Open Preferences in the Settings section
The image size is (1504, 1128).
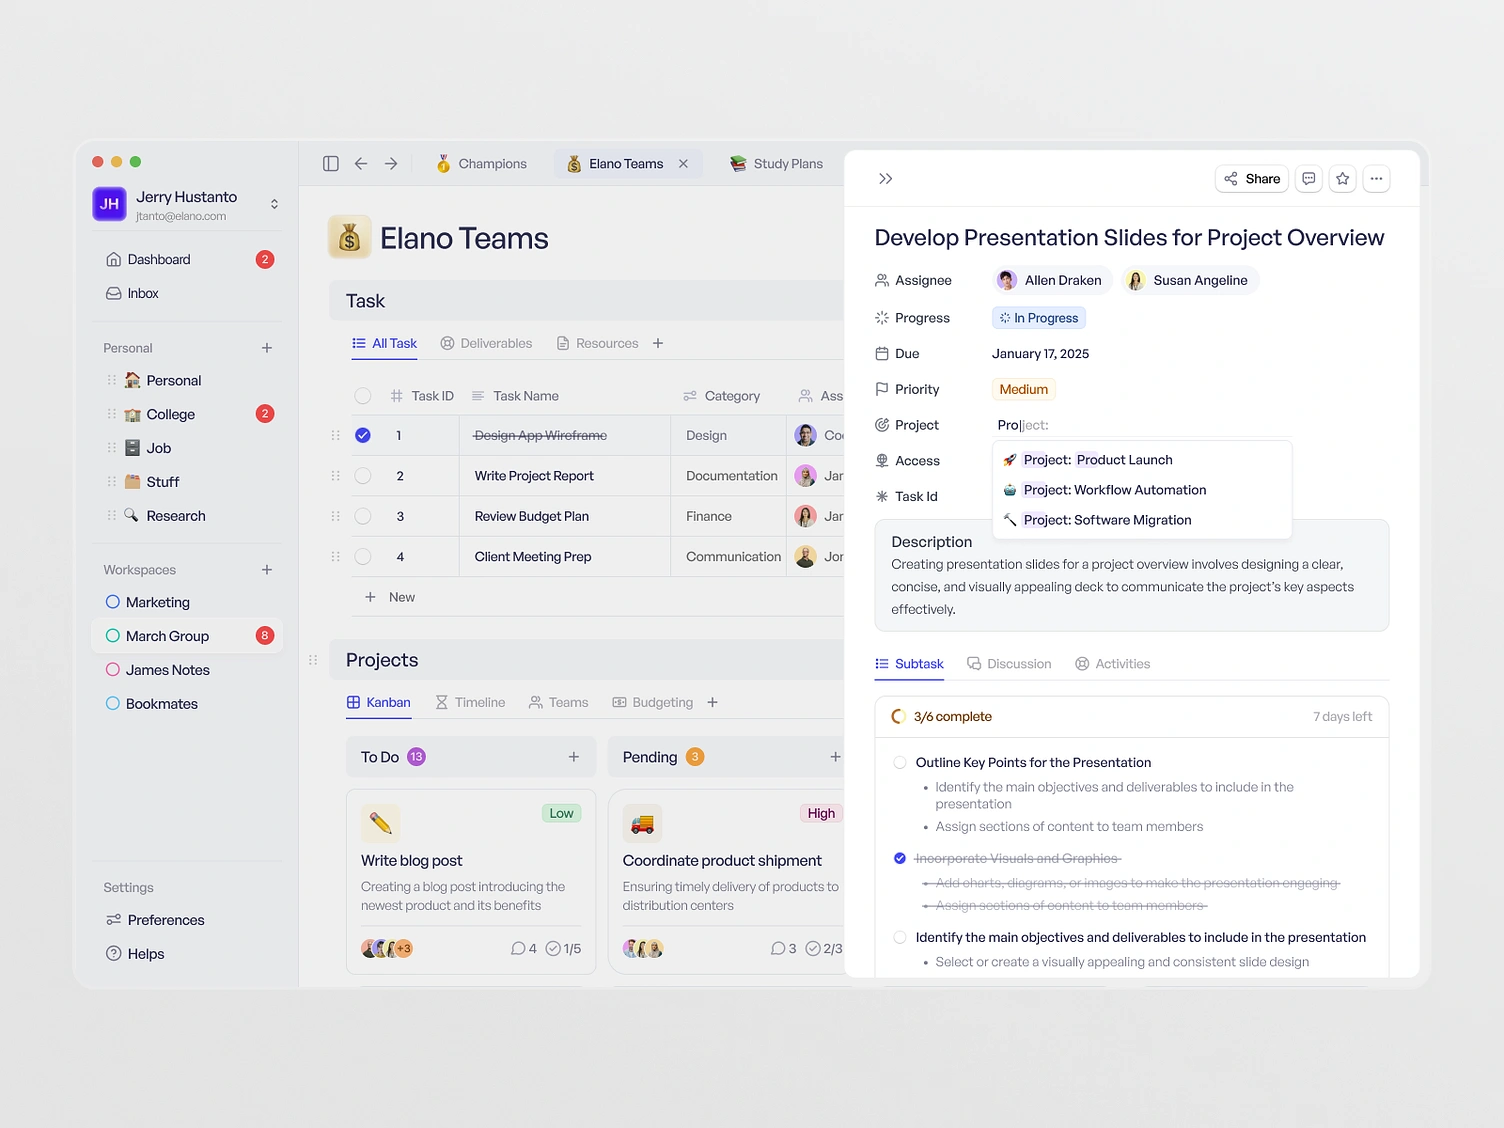(166, 919)
